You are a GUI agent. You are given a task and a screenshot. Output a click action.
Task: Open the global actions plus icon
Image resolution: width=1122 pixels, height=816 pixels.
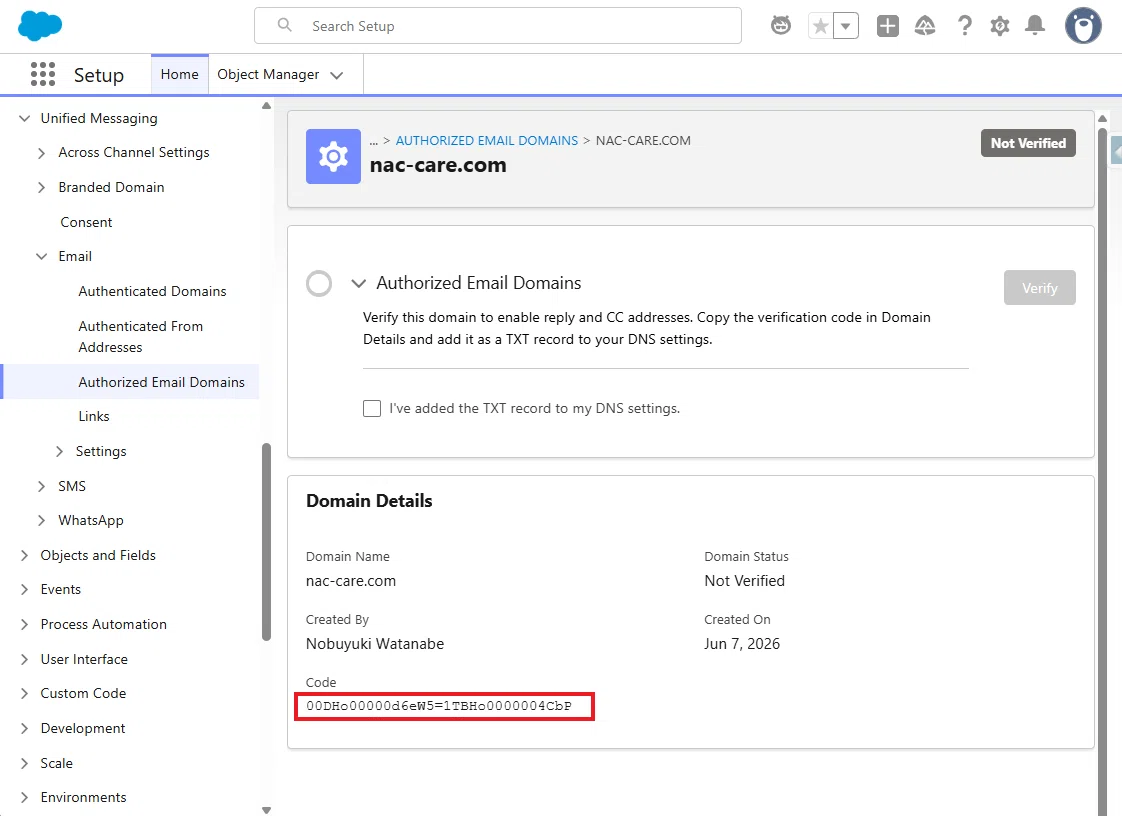click(x=887, y=26)
